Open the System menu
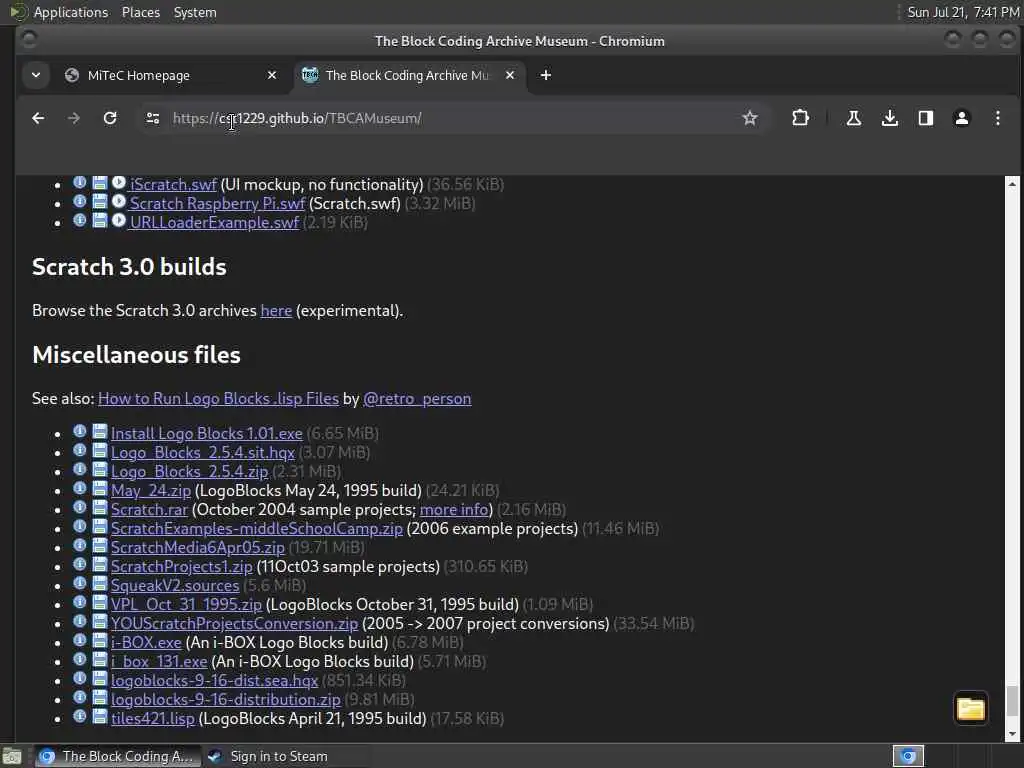Screen dimensions: 1024x768 click(195, 12)
